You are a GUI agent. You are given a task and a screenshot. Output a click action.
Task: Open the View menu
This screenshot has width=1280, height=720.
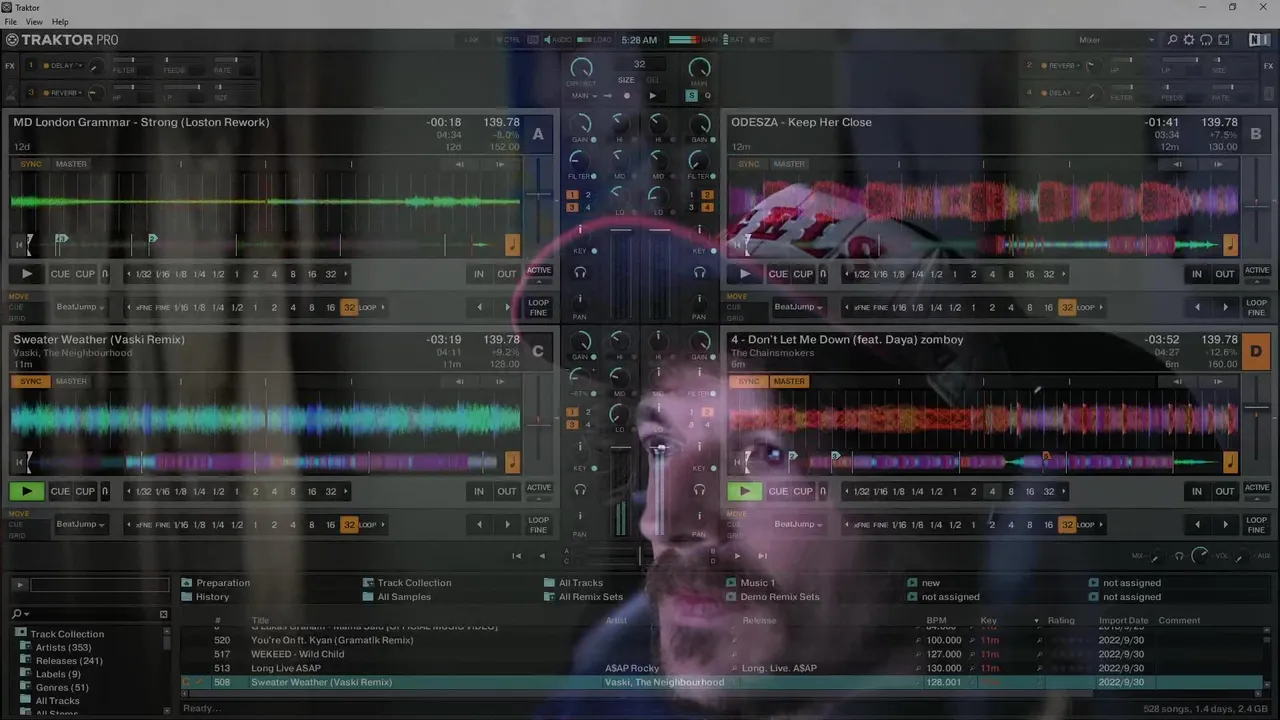[34, 22]
